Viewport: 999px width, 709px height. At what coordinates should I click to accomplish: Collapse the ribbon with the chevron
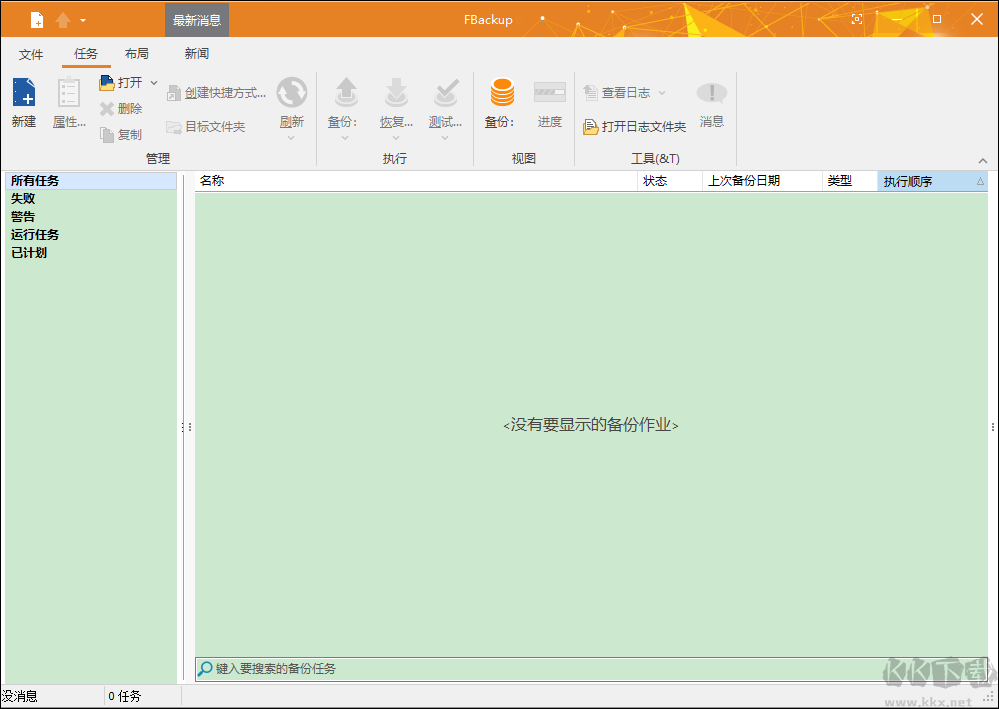(983, 161)
